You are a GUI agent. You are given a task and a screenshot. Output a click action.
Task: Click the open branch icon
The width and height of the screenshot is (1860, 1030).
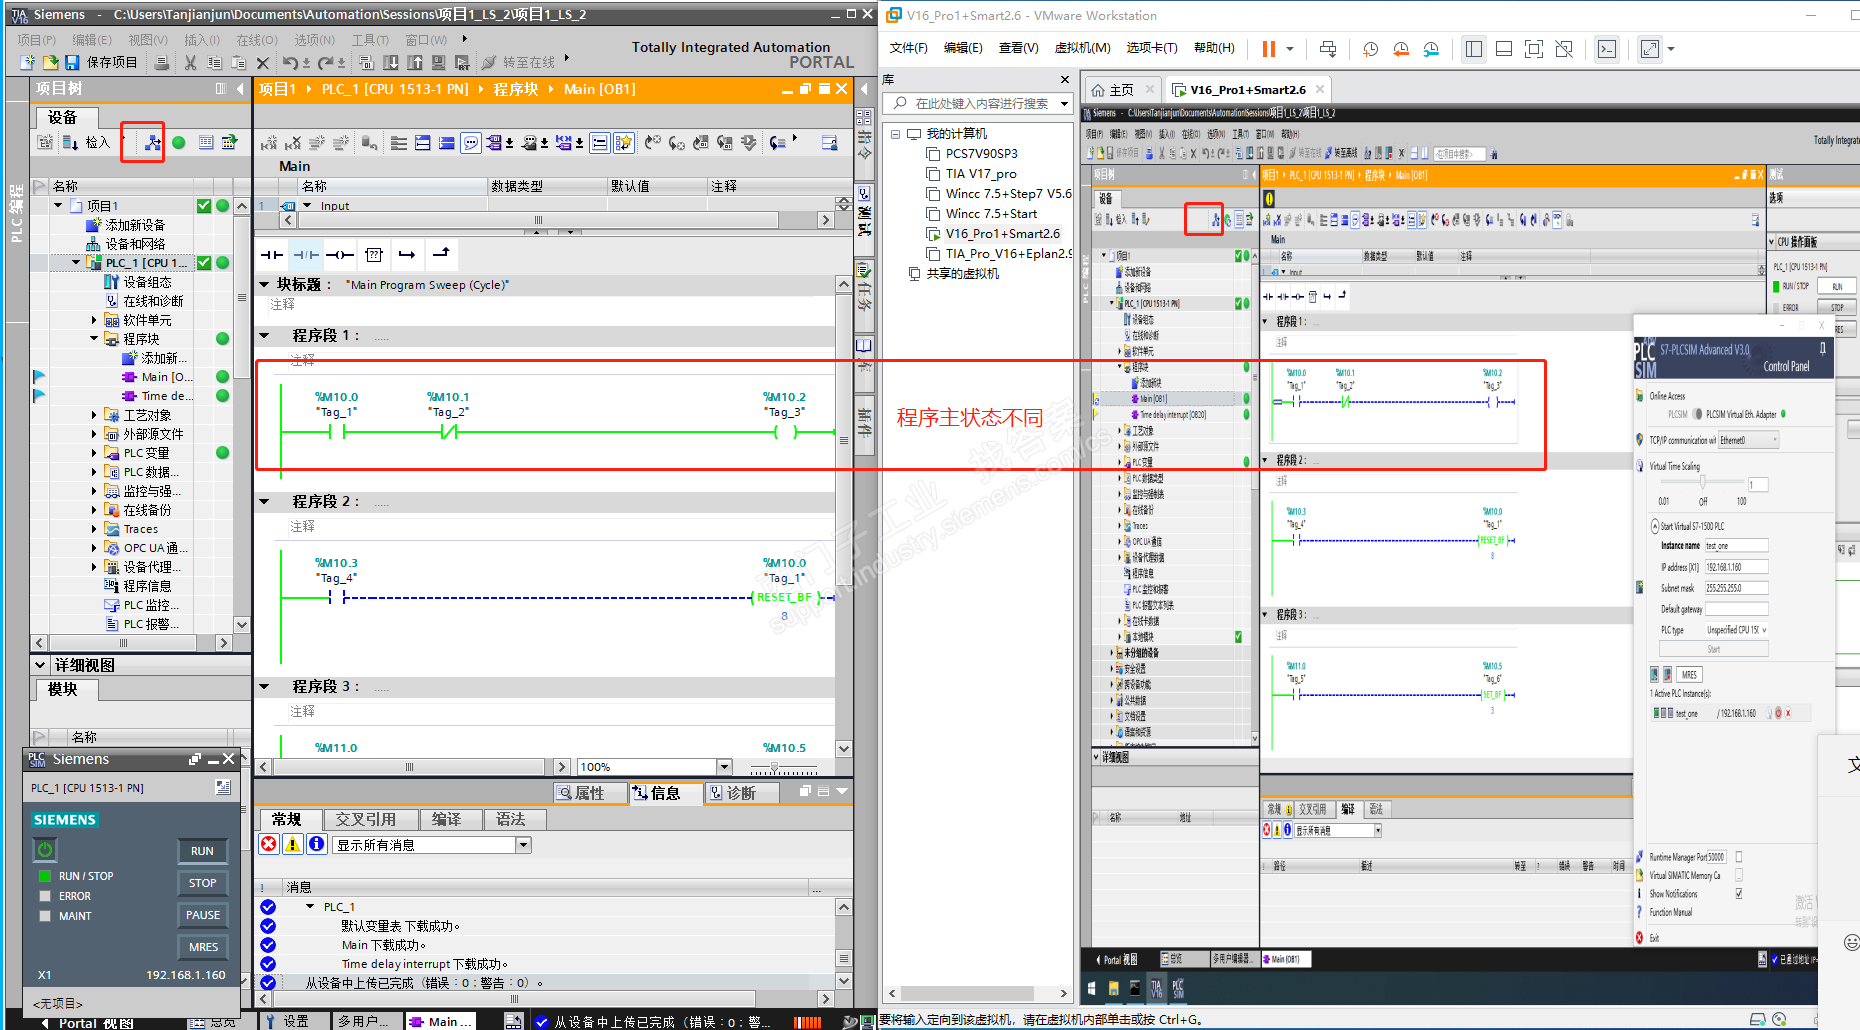407,254
